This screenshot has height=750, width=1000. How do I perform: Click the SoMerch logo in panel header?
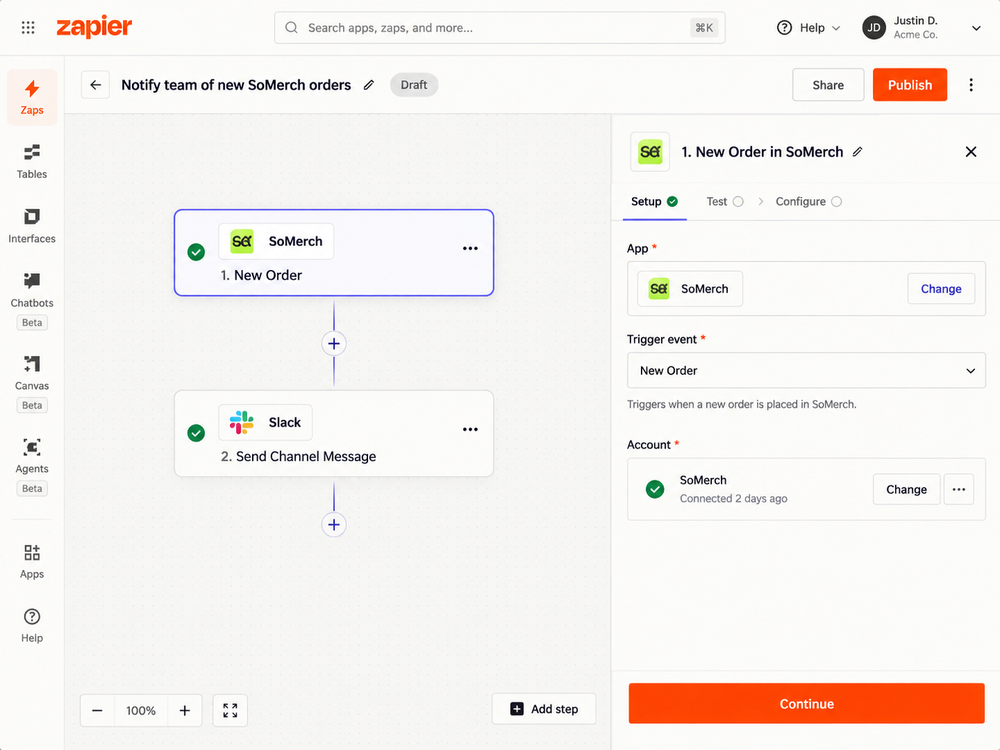tap(650, 152)
